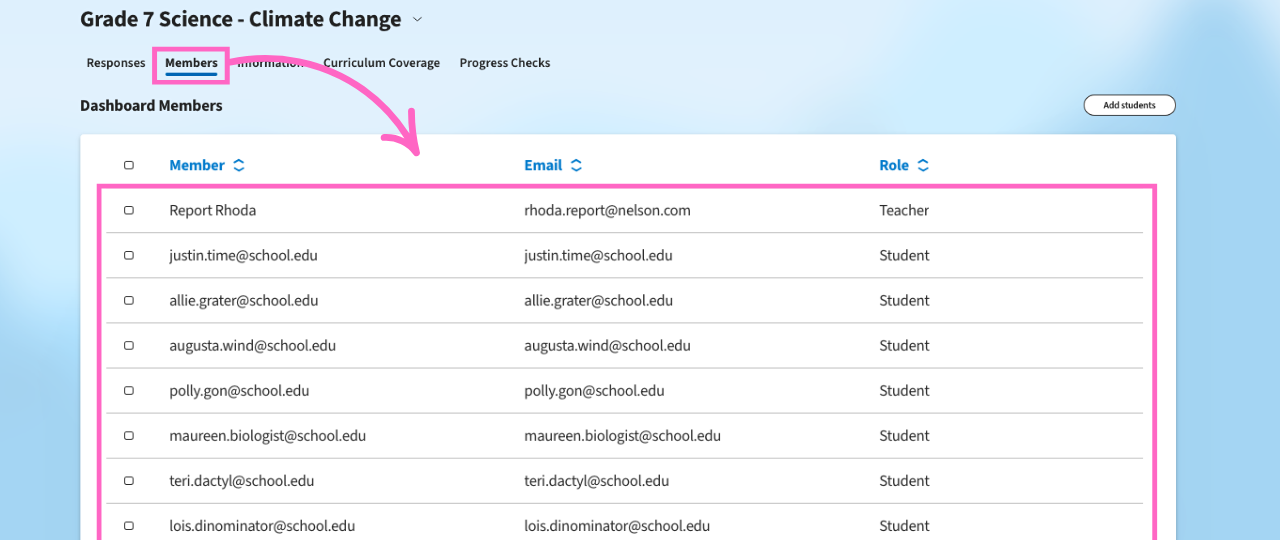
Task: Click teri.dactyl@school.edu in the Email column
Action: click(x=596, y=480)
